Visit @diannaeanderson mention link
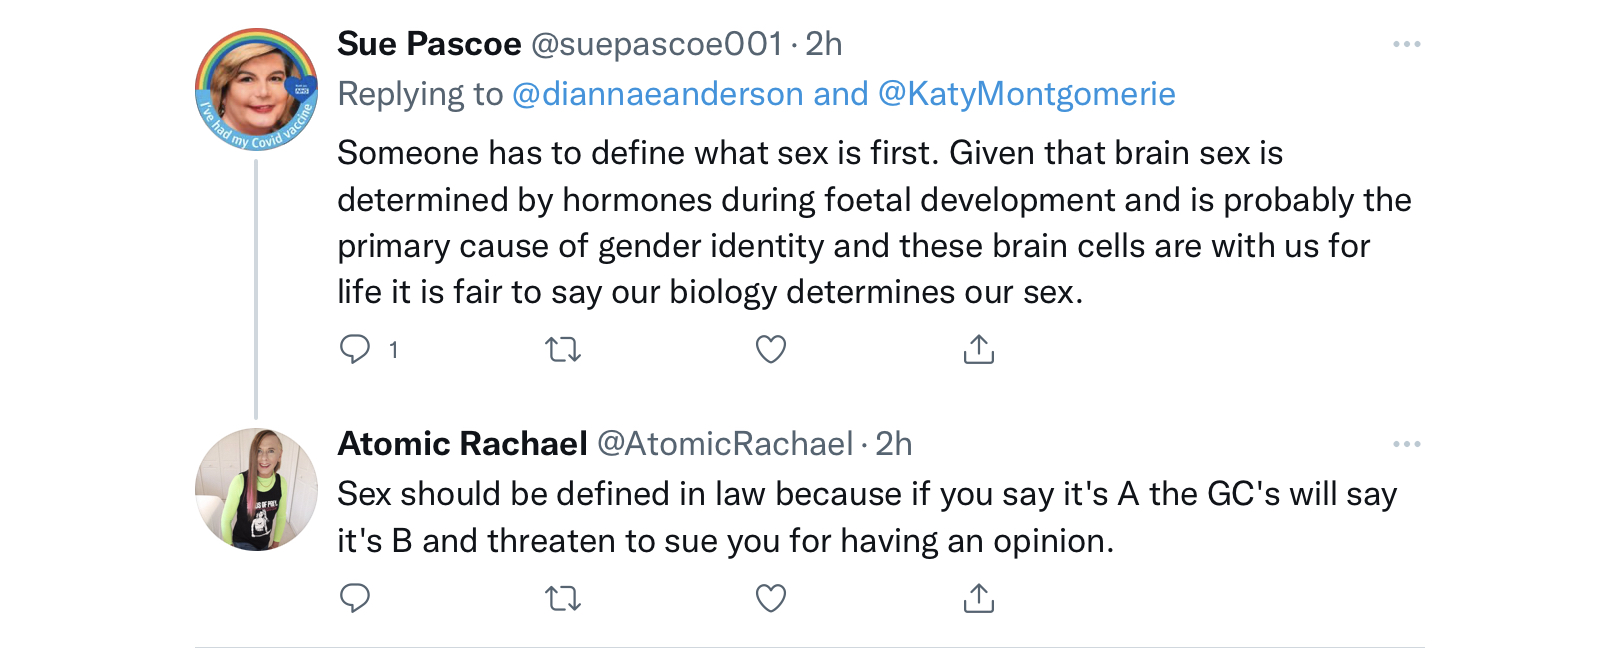This screenshot has height=650, width=1621. click(x=658, y=94)
